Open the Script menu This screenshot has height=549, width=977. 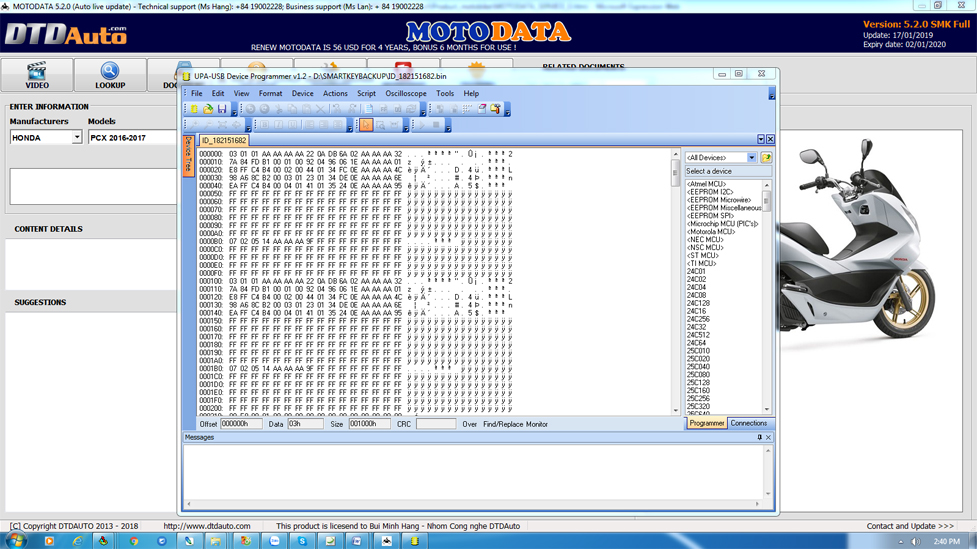(x=366, y=93)
